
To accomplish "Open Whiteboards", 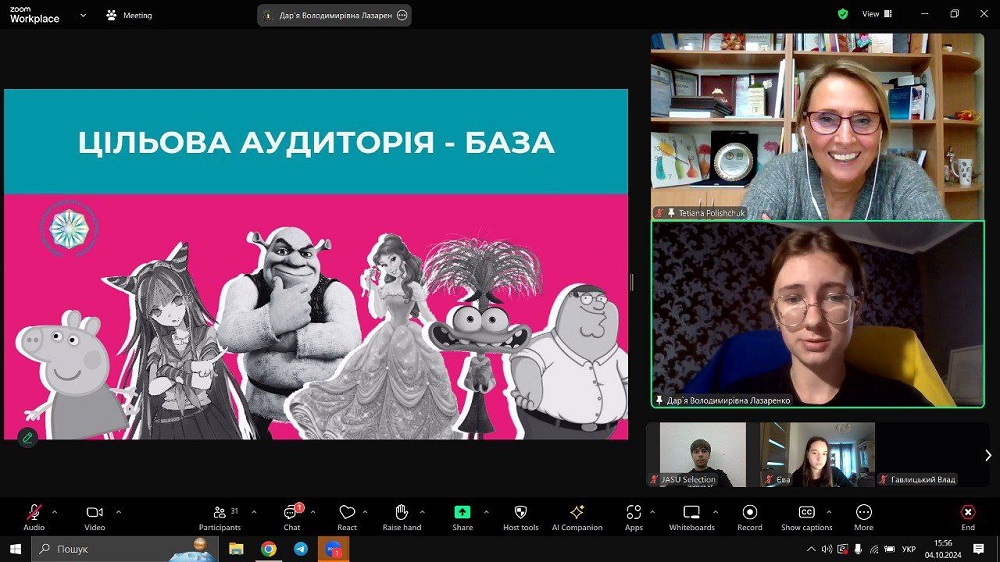I will 691,512.
